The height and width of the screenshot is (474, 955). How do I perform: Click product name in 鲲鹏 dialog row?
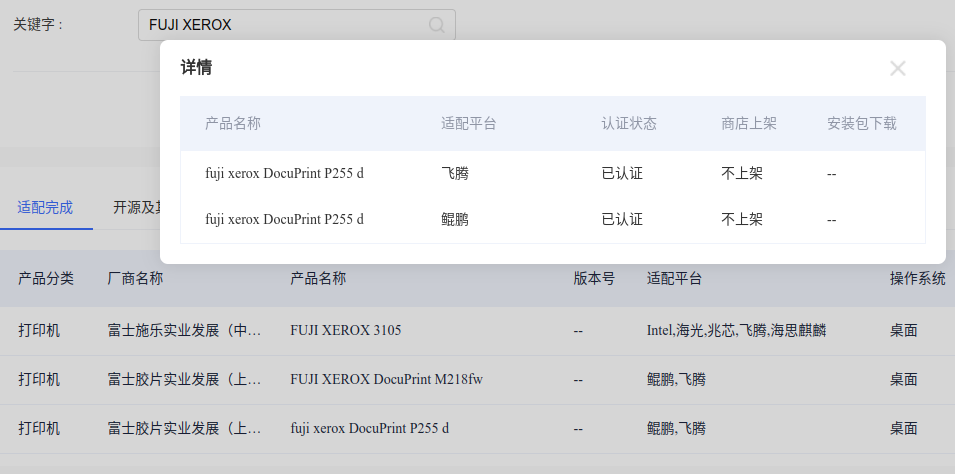284,219
